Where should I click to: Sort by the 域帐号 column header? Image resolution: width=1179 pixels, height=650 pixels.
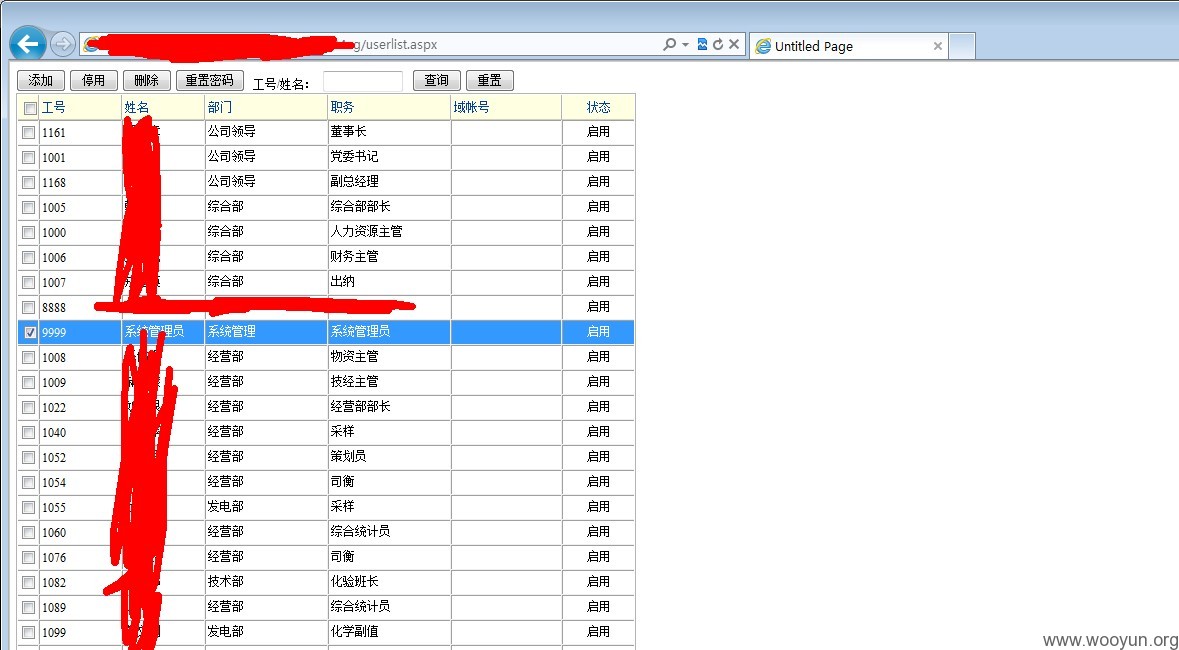(471, 108)
